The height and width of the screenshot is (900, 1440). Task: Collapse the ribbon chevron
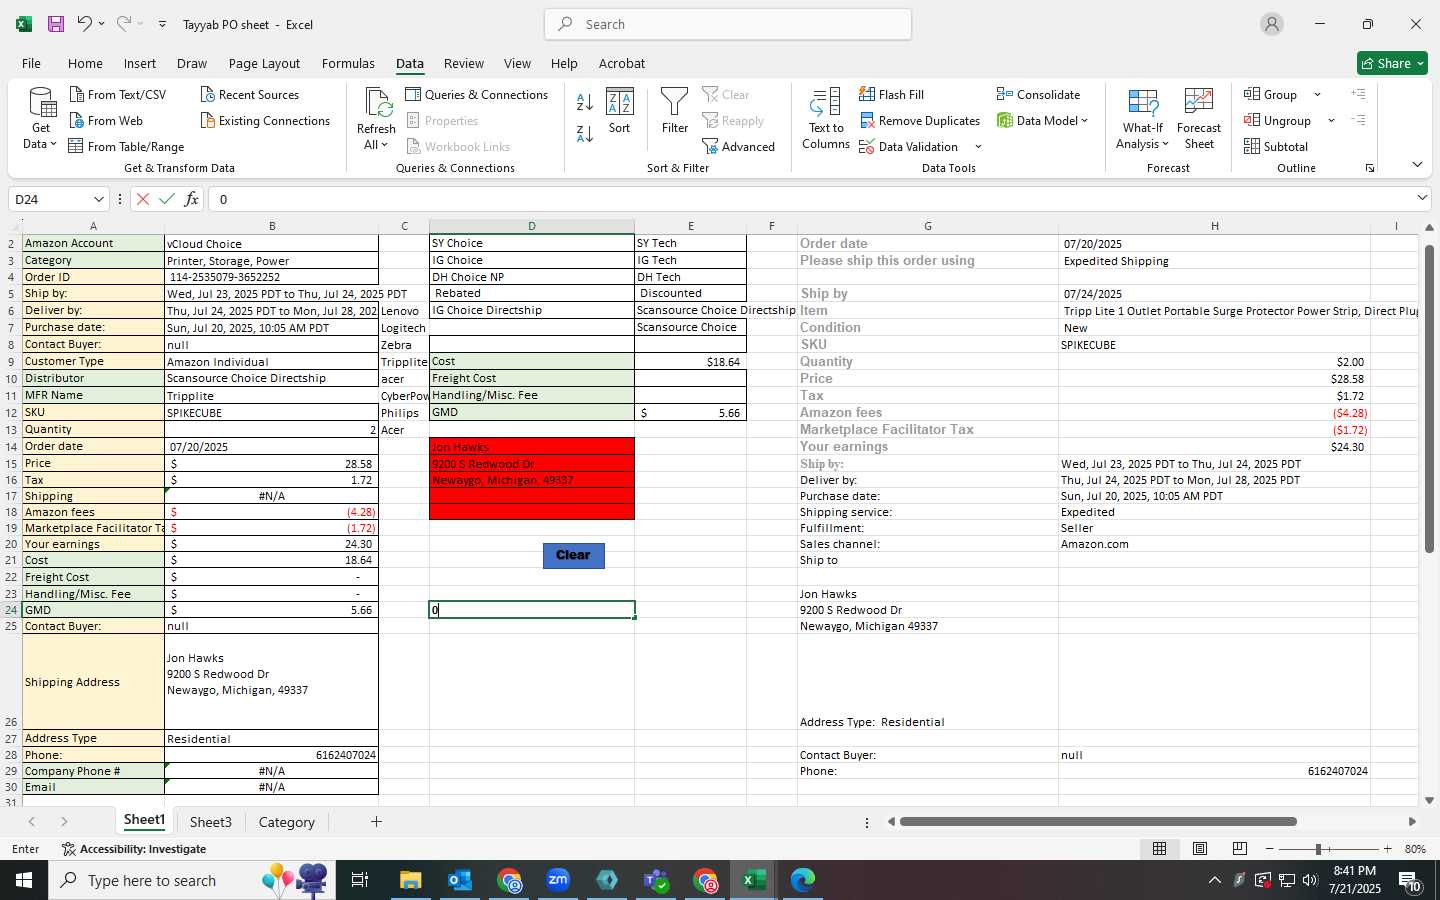point(1417,164)
